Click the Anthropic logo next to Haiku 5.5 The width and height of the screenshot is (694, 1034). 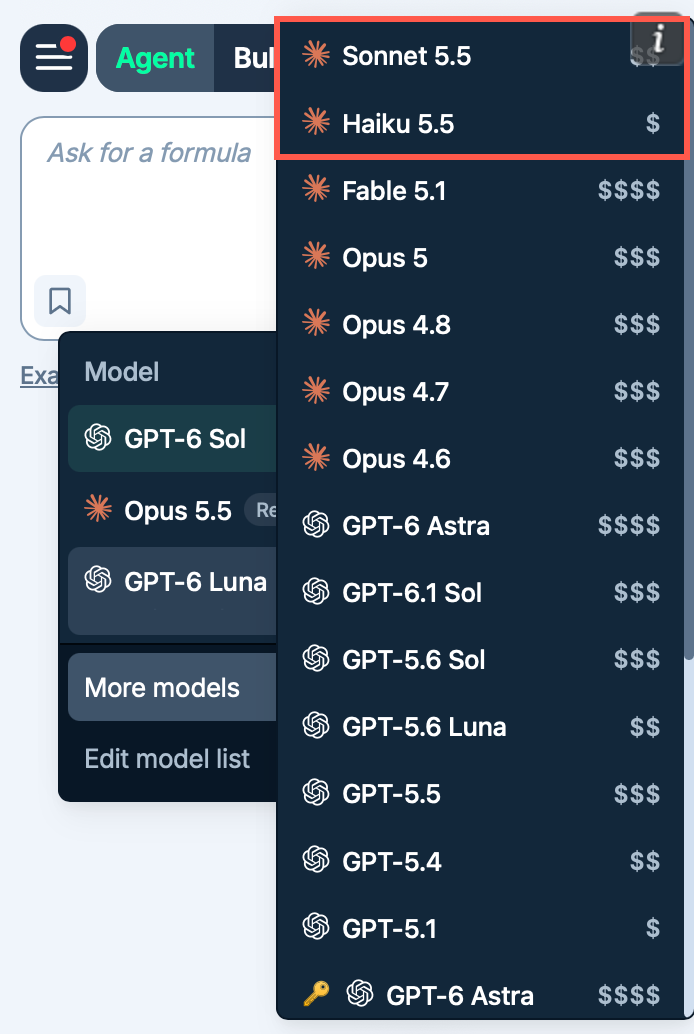click(x=316, y=123)
